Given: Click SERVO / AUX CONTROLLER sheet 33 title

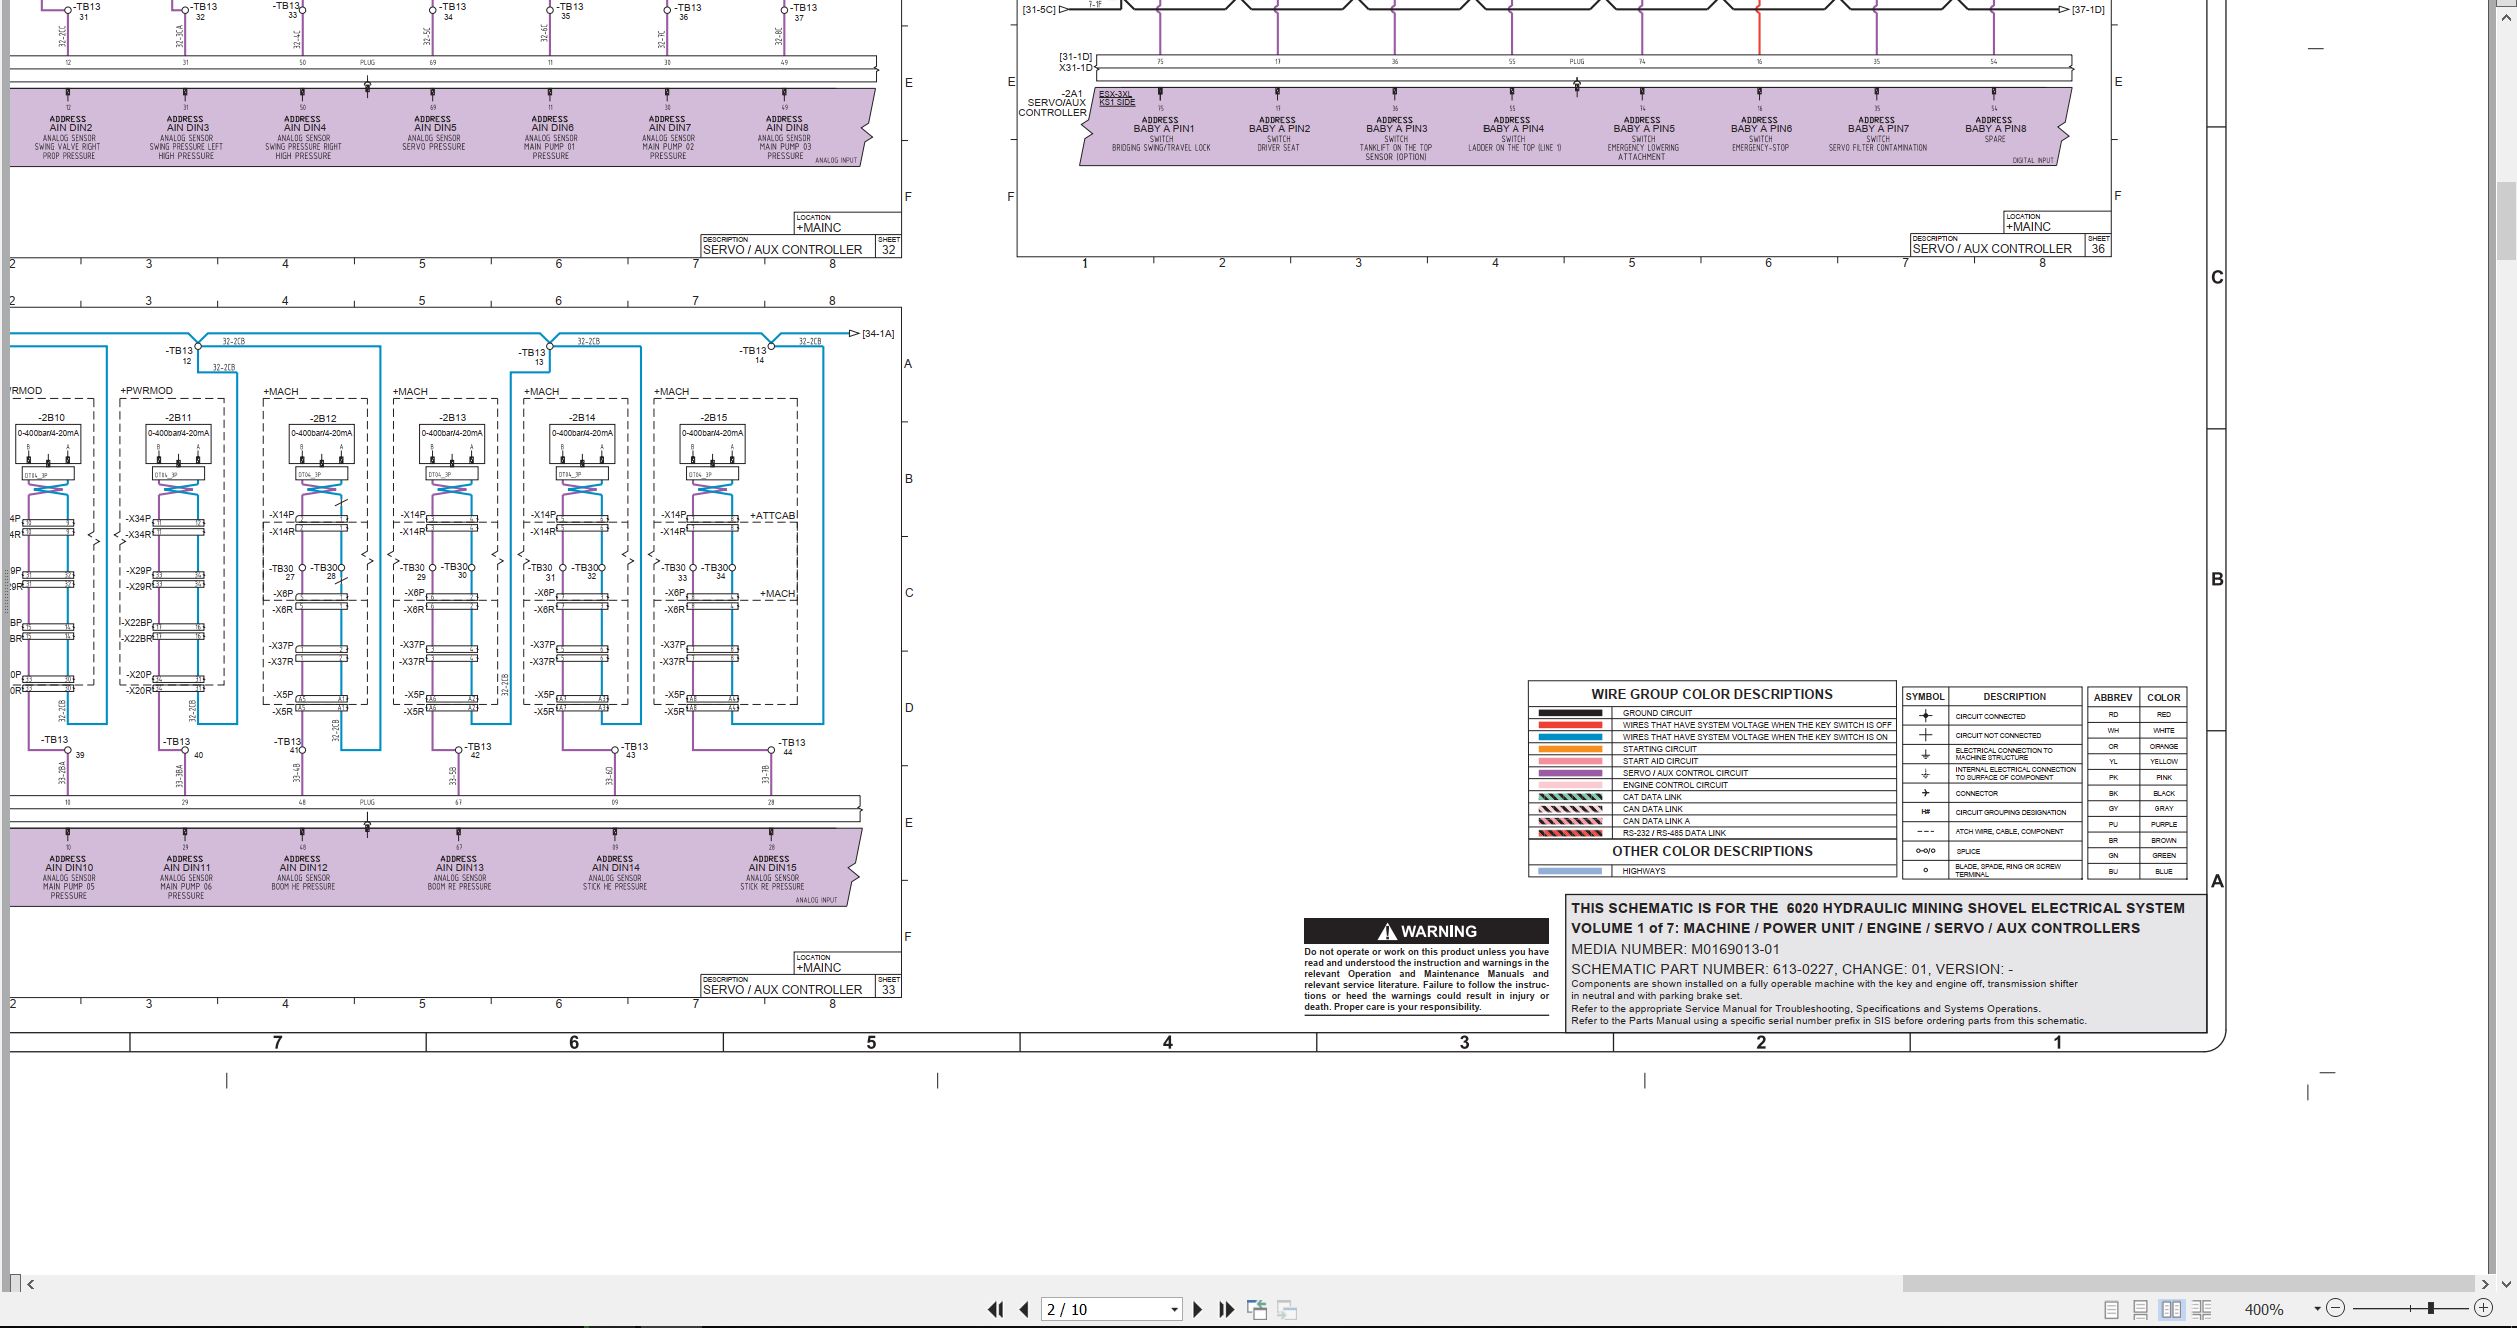Looking at the screenshot, I should [782, 989].
